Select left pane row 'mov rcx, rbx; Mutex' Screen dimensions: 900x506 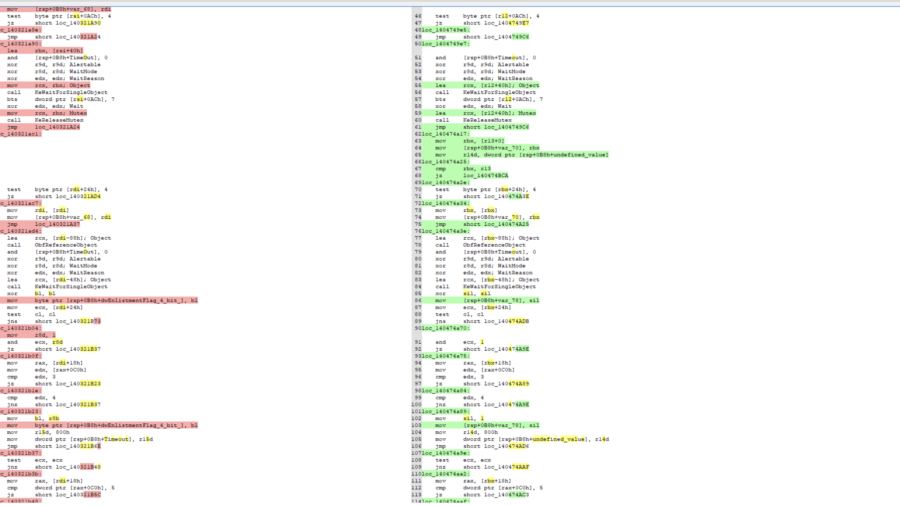click(x=47, y=113)
